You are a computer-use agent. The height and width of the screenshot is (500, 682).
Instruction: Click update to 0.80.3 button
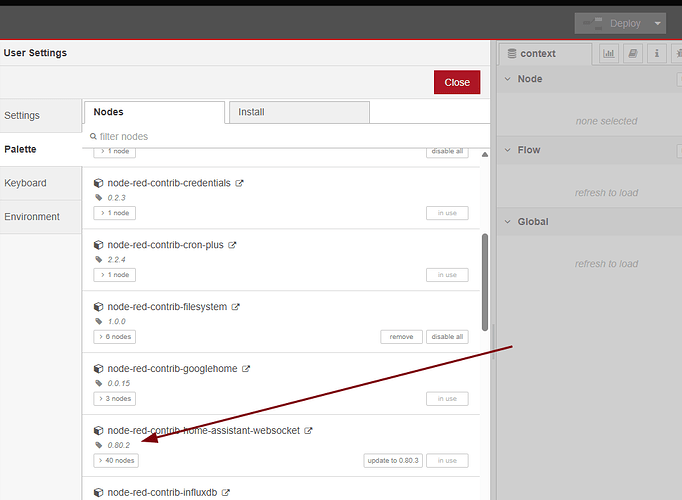click(392, 461)
